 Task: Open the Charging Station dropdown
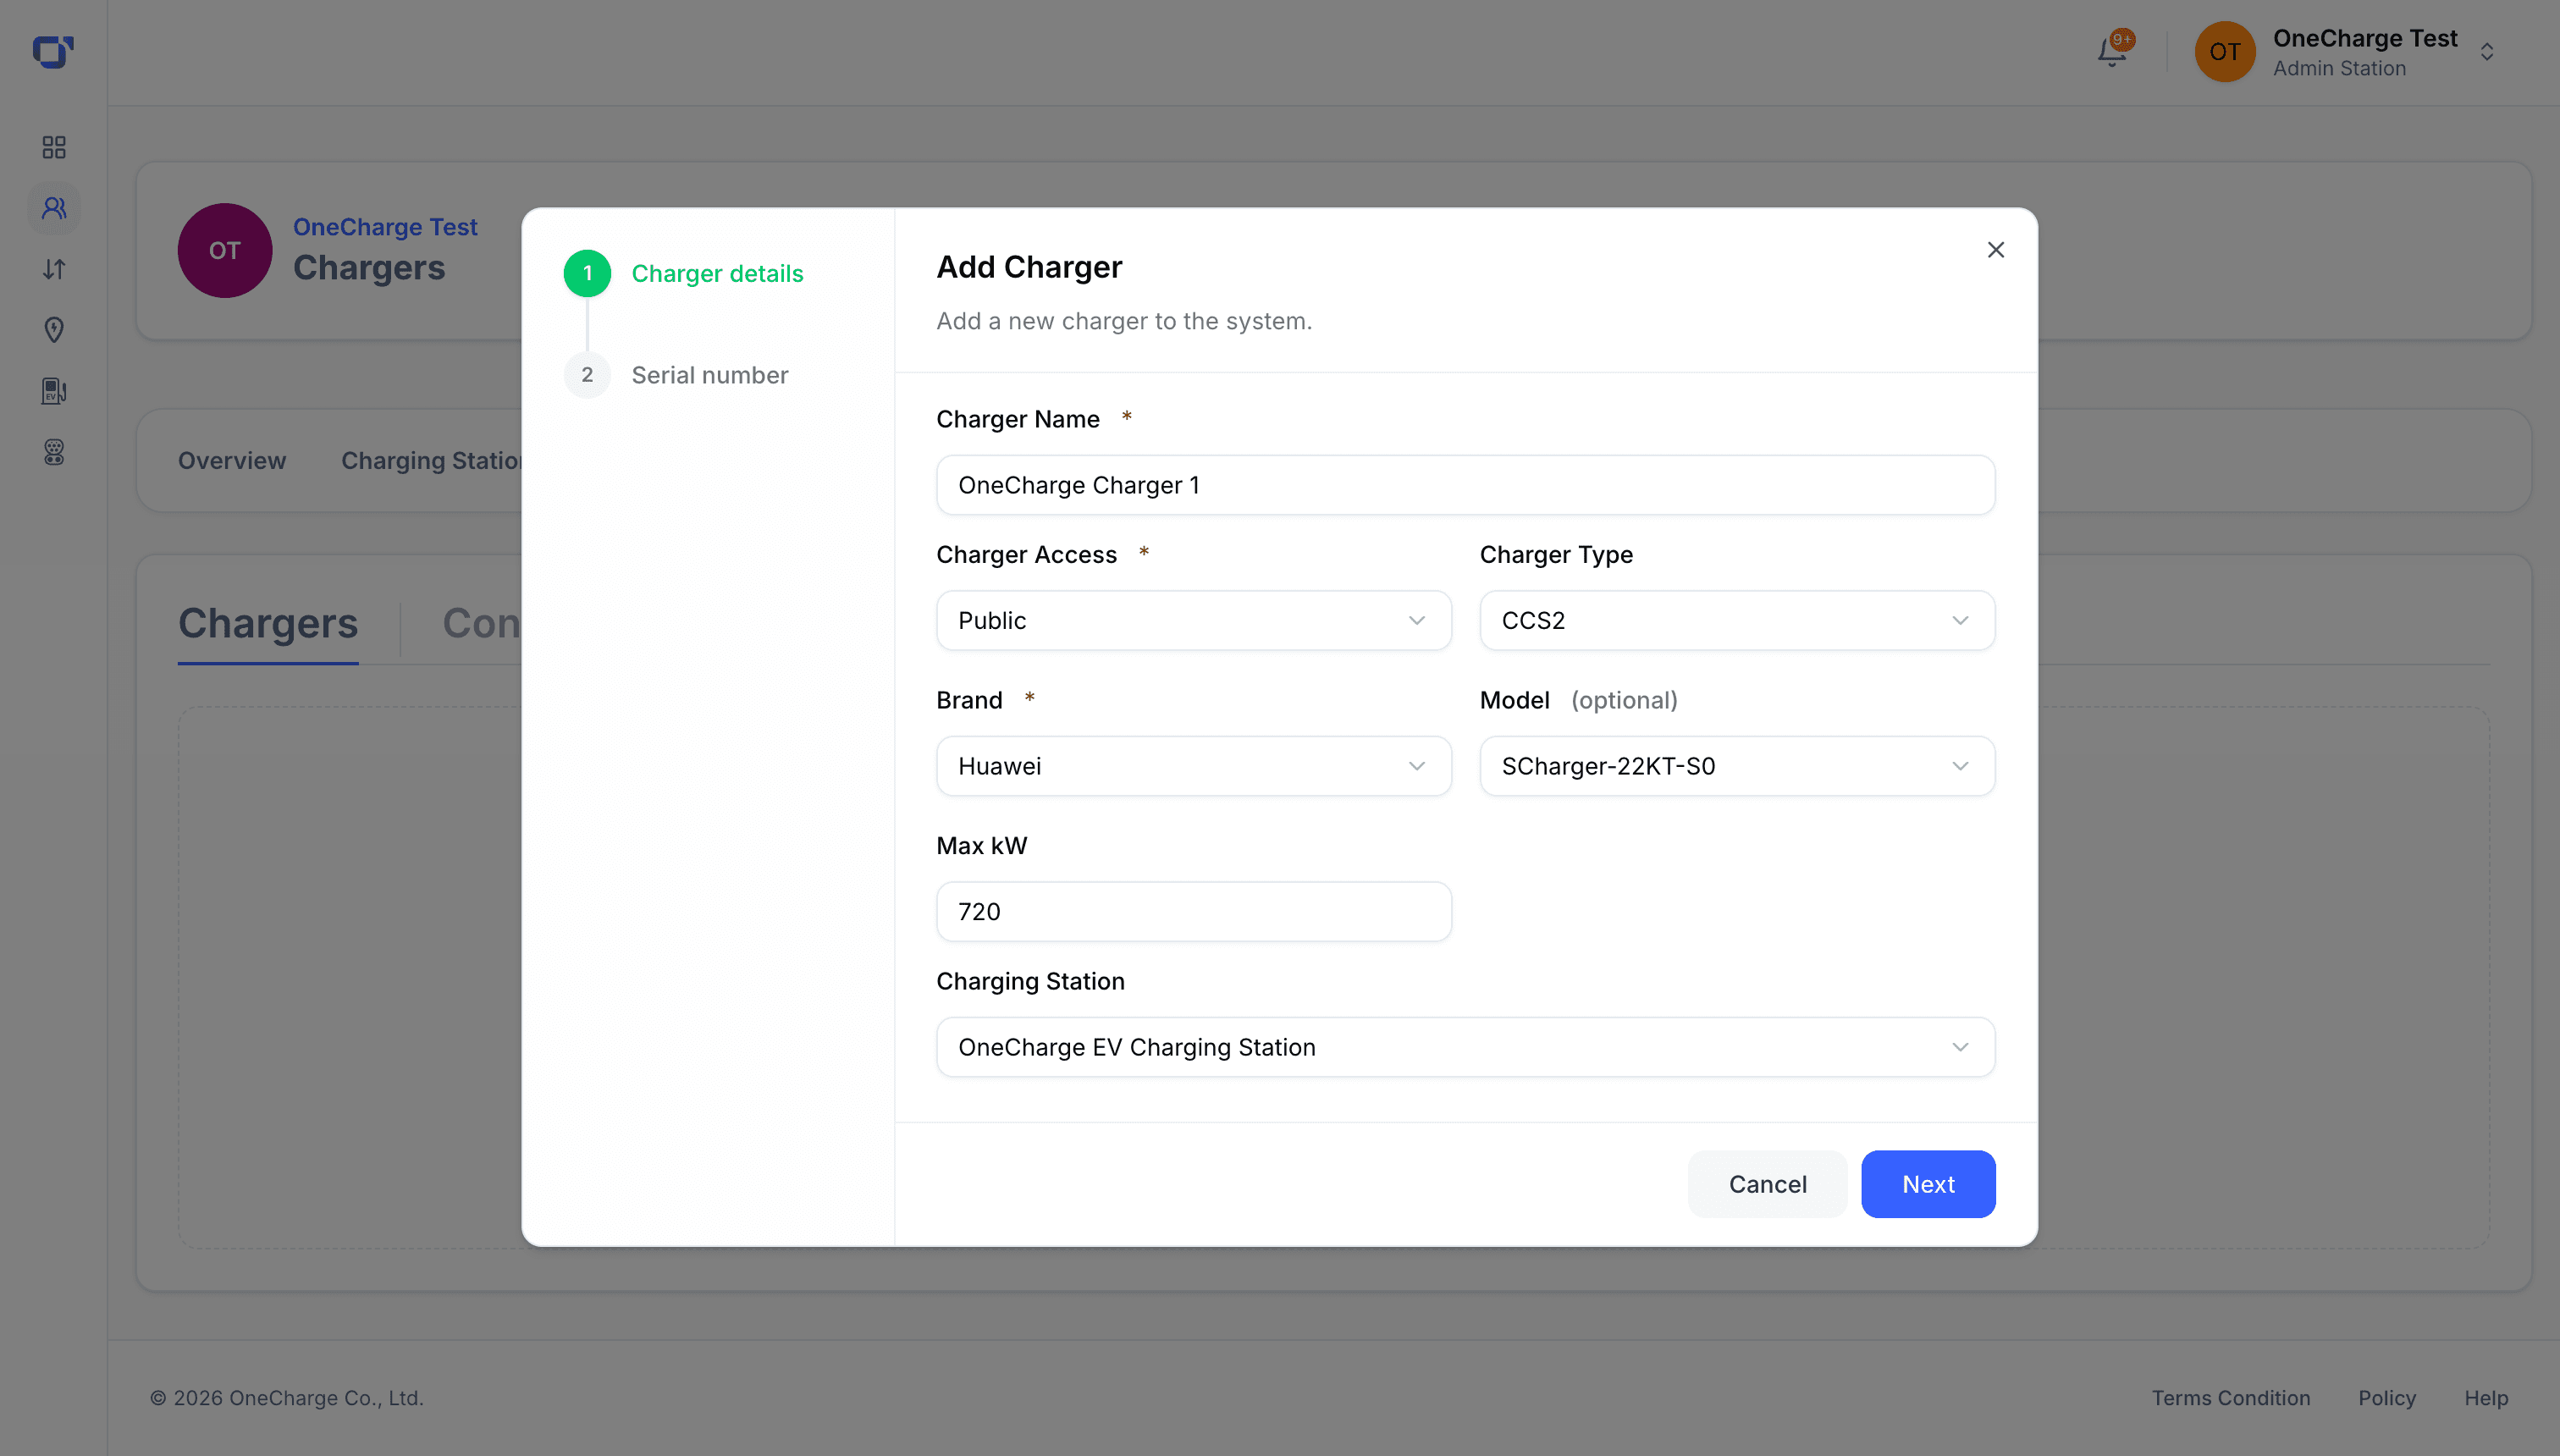pos(1465,1047)
